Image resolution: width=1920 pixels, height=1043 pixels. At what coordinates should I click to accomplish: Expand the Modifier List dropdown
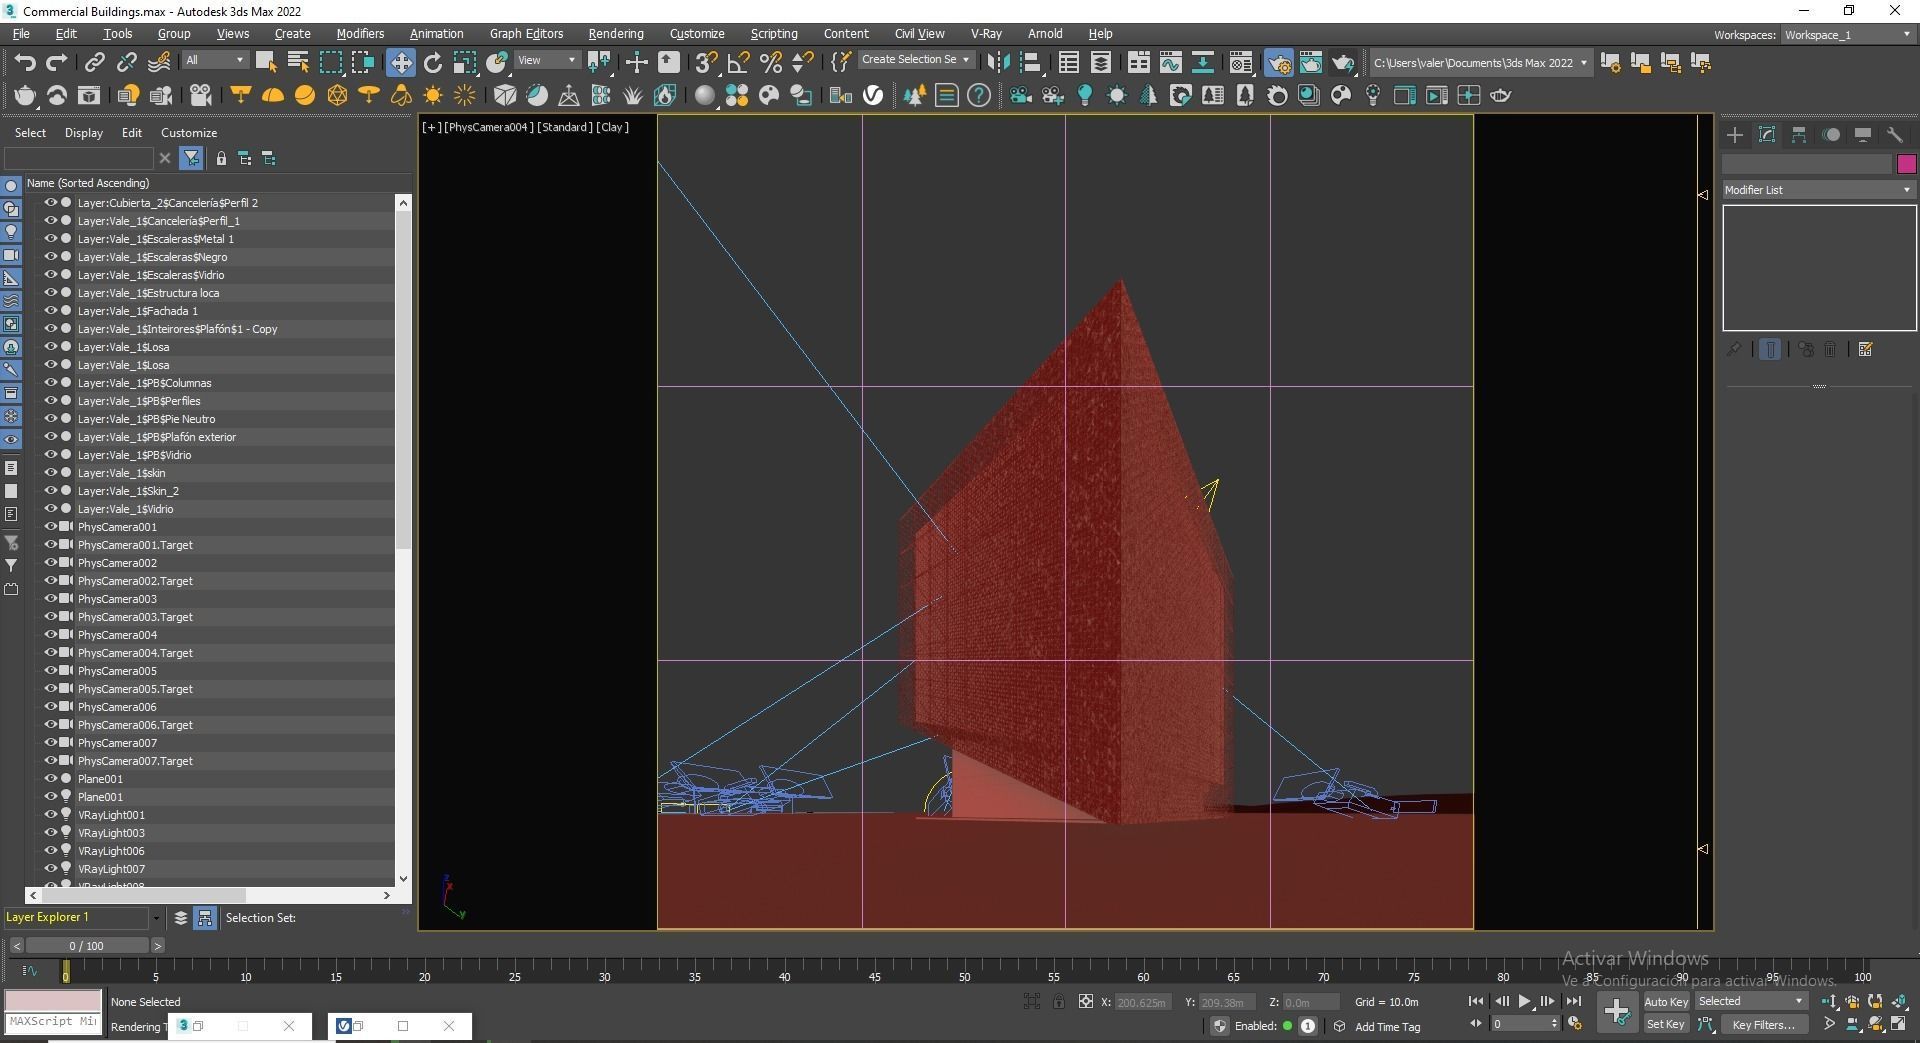point(1818,190)
